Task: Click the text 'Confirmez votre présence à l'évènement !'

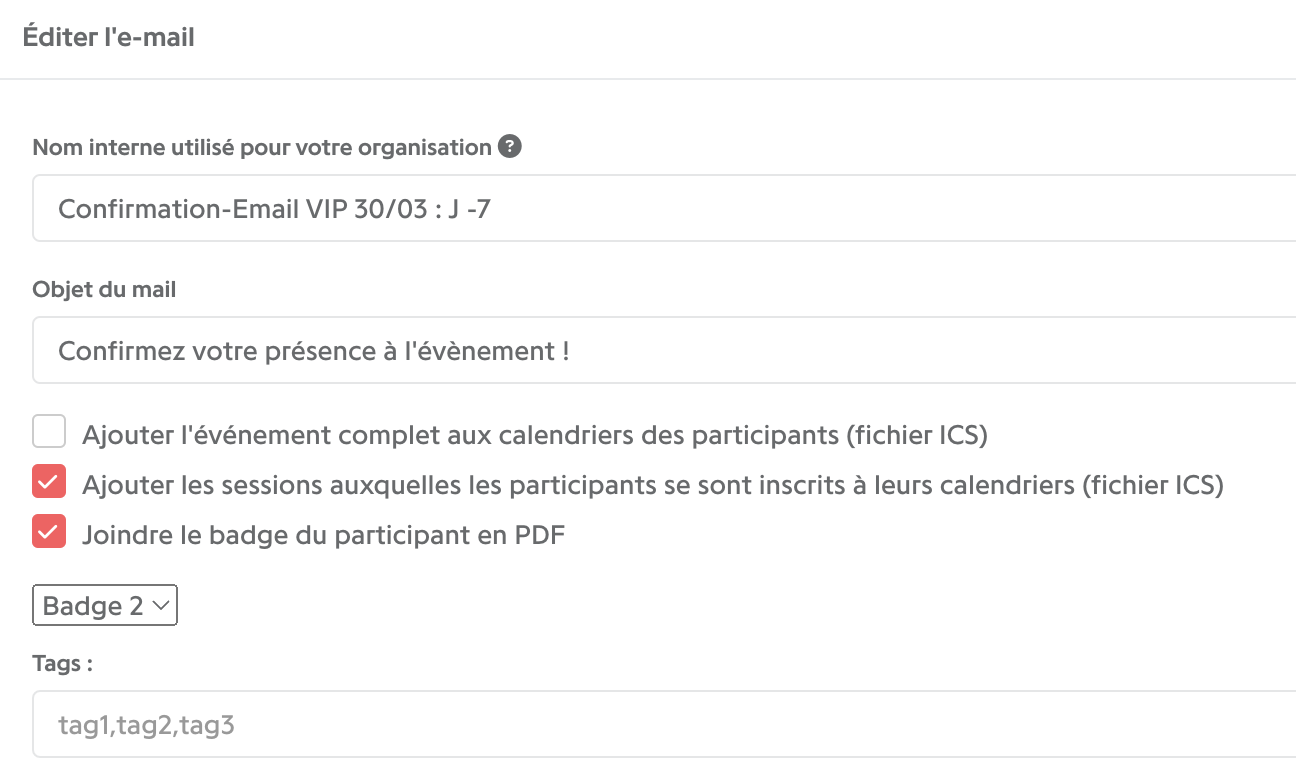Action: pos(314,351)
